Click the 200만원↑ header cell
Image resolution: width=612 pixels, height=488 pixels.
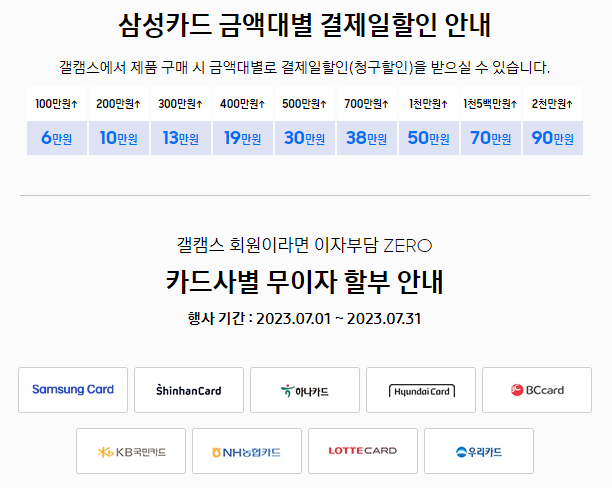click(119, 104)
